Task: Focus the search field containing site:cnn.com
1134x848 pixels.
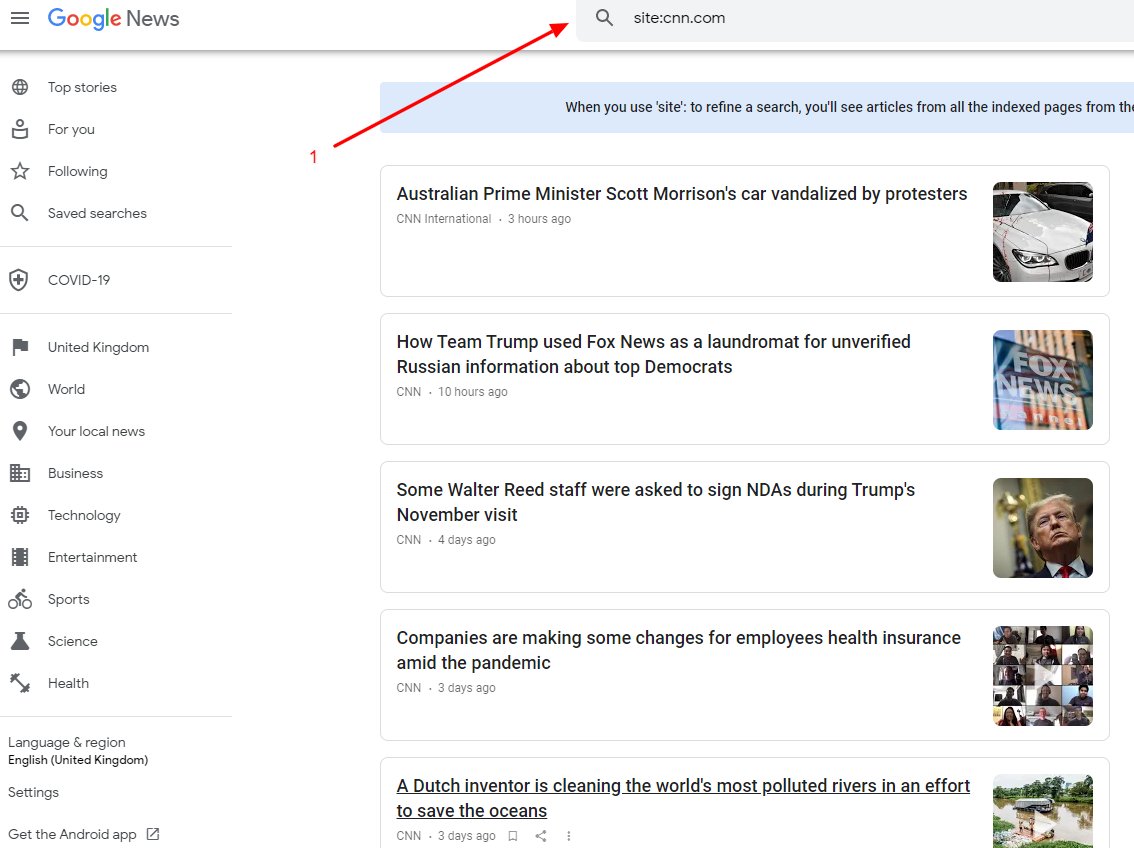Action: (855, 20)
